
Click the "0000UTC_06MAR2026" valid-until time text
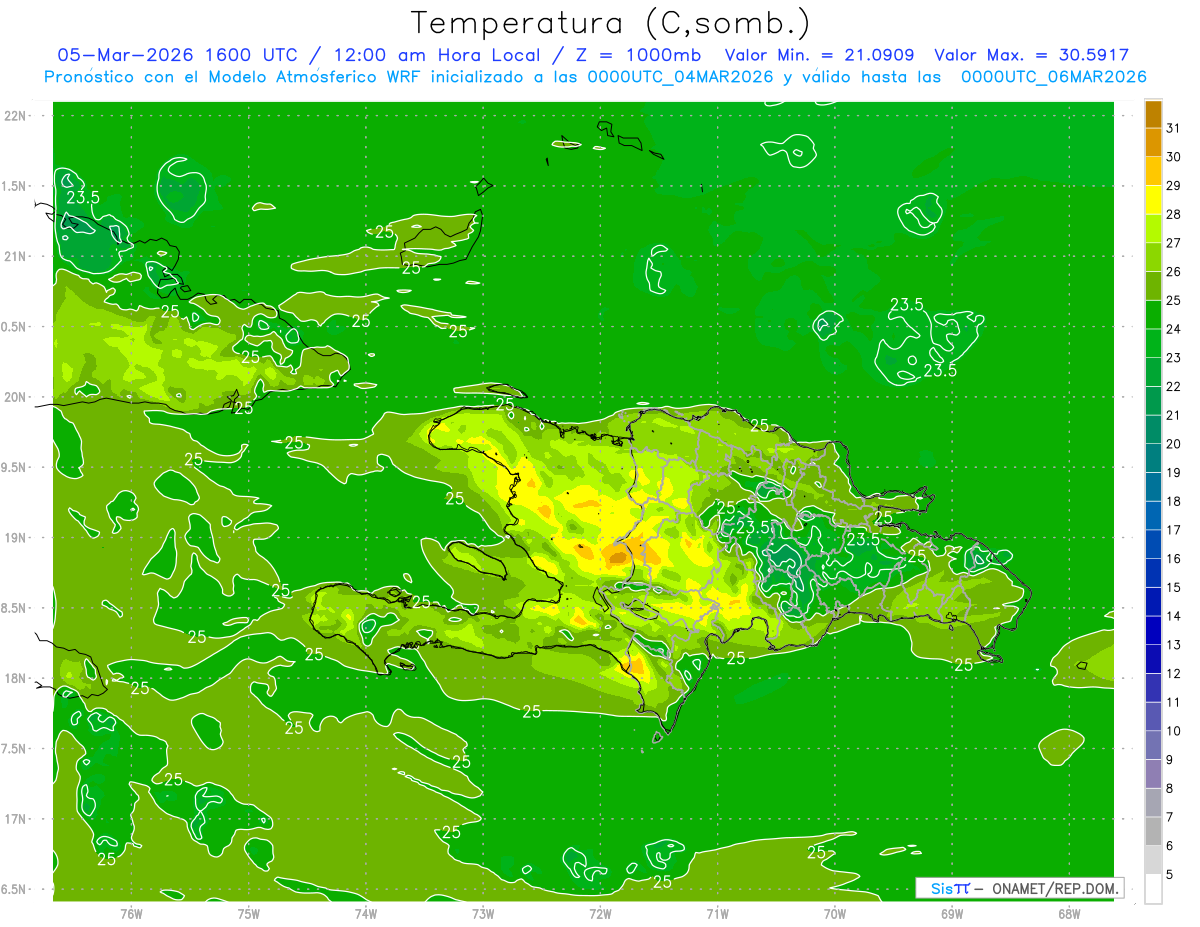click(x=1053, y=77)
